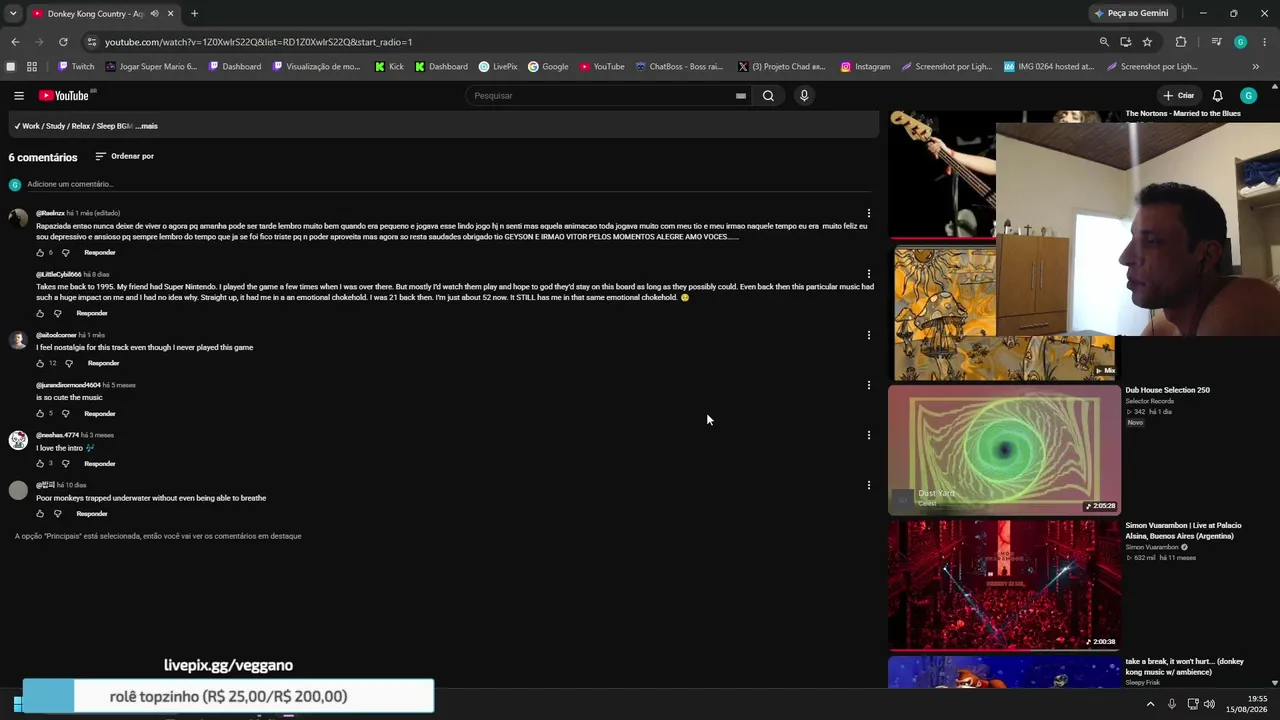Dislike the 'Poor monkeys trapped underwater' comment
This screenshot has width=1280, height=720.
[x=57, y=514]
